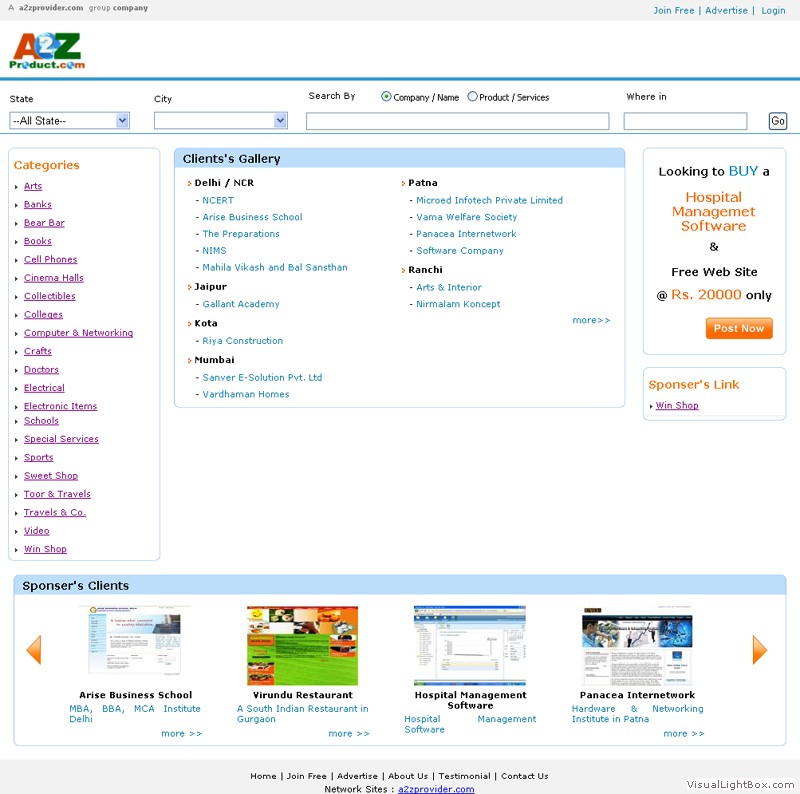The width and height of the screenshot is (800, 794).
Task: Open Win Shop under Sponser's Link
Action: click(x=677, y=406)
